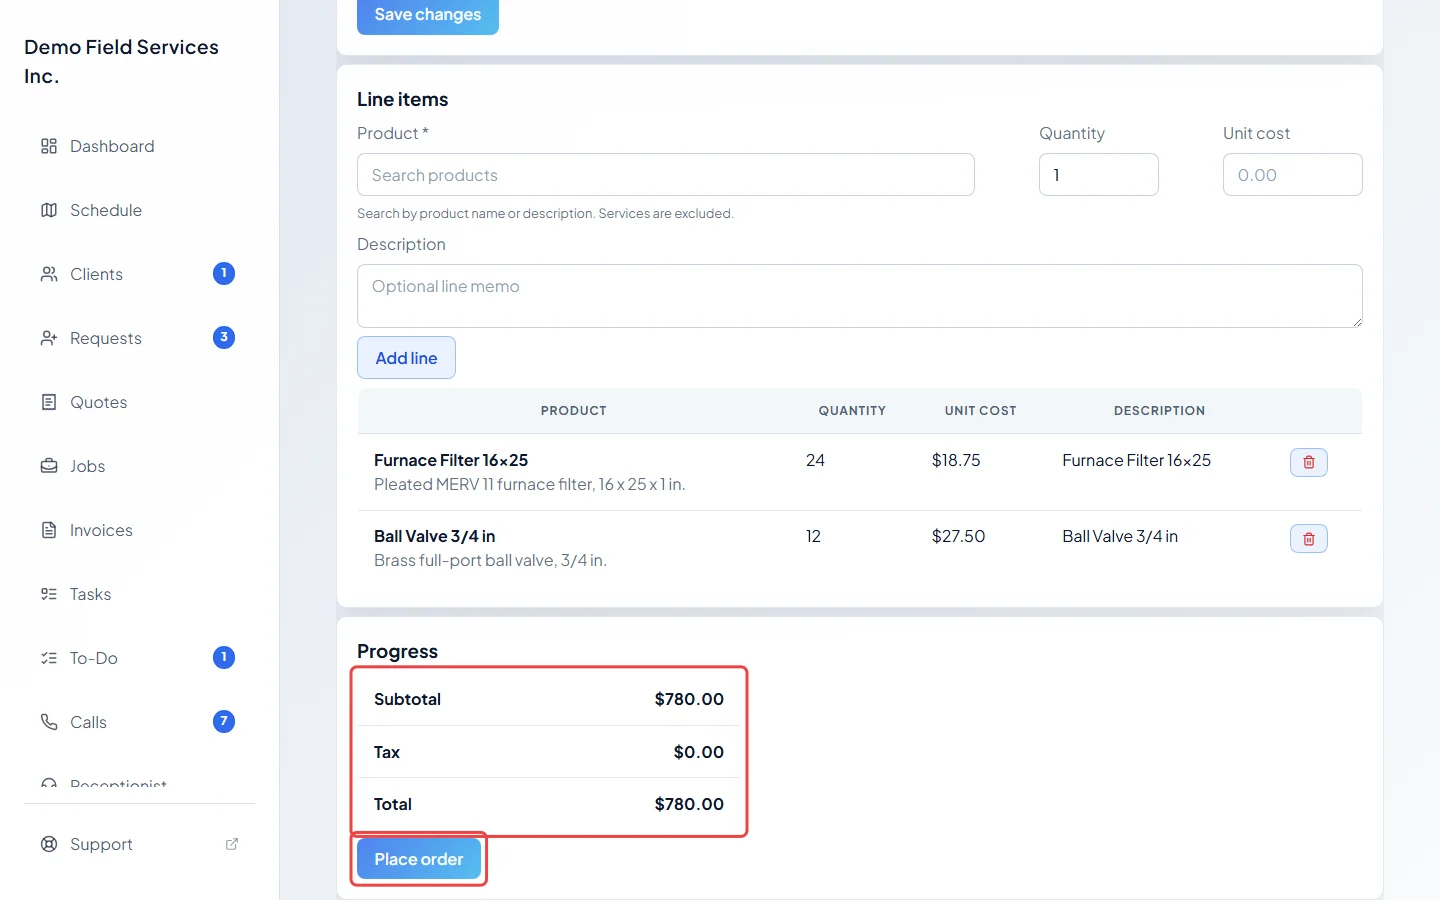Click the $780.00 Total amount
Viewport: 1440px width, 900px height.
point(689,804)
